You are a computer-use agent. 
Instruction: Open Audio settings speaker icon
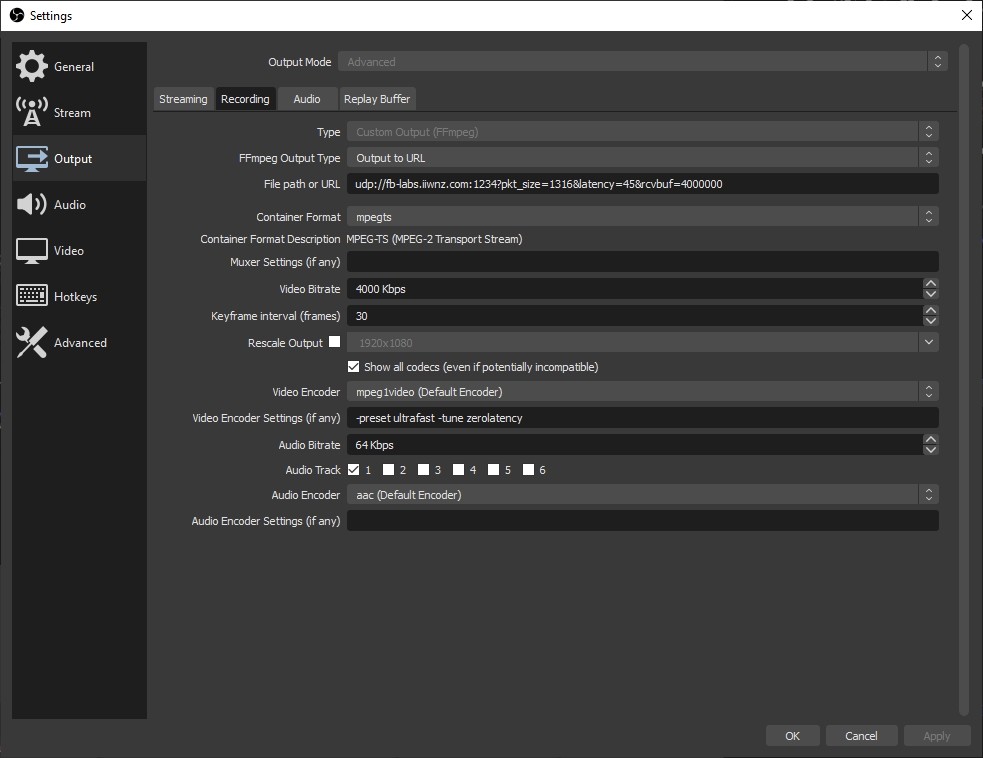[31, 204]
